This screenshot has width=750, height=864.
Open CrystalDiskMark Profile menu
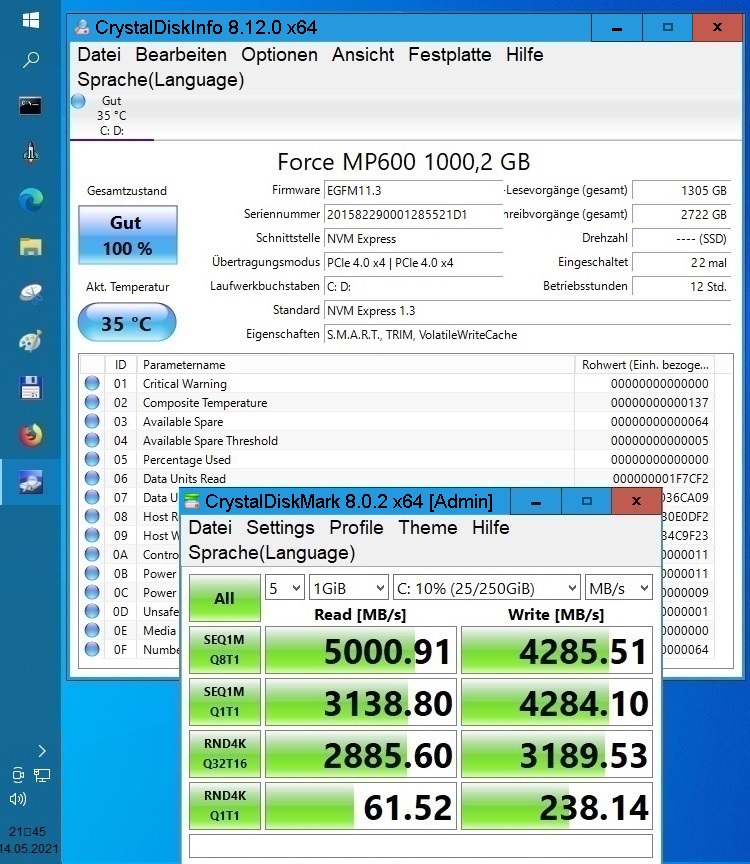pyautogui.click(x=356, y=527)
